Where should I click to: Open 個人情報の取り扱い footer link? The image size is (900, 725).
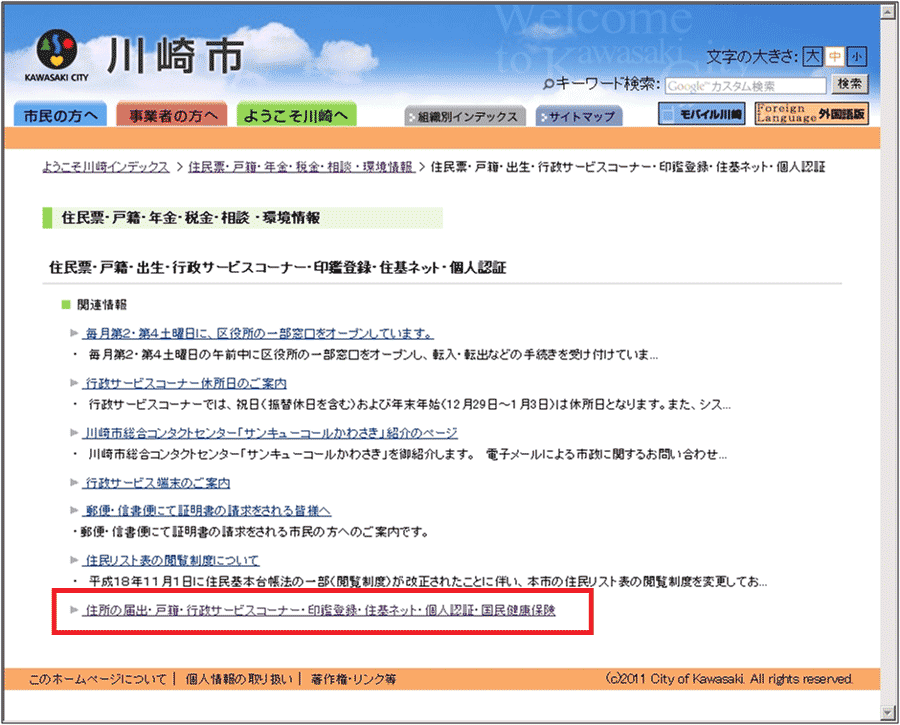coord(239,680)
